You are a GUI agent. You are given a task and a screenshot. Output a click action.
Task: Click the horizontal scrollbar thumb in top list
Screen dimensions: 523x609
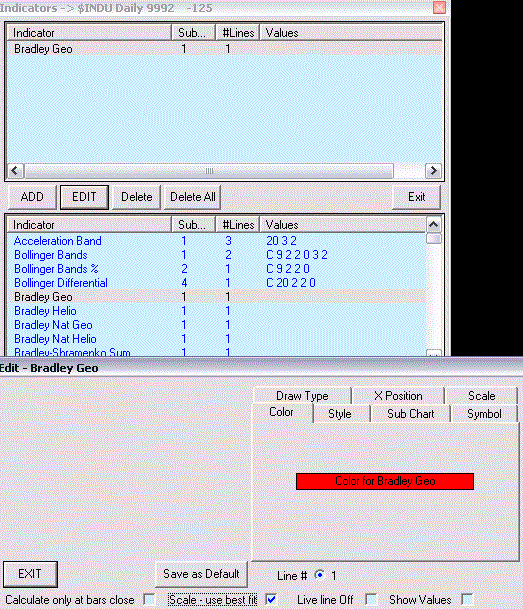tap(209, 171)
